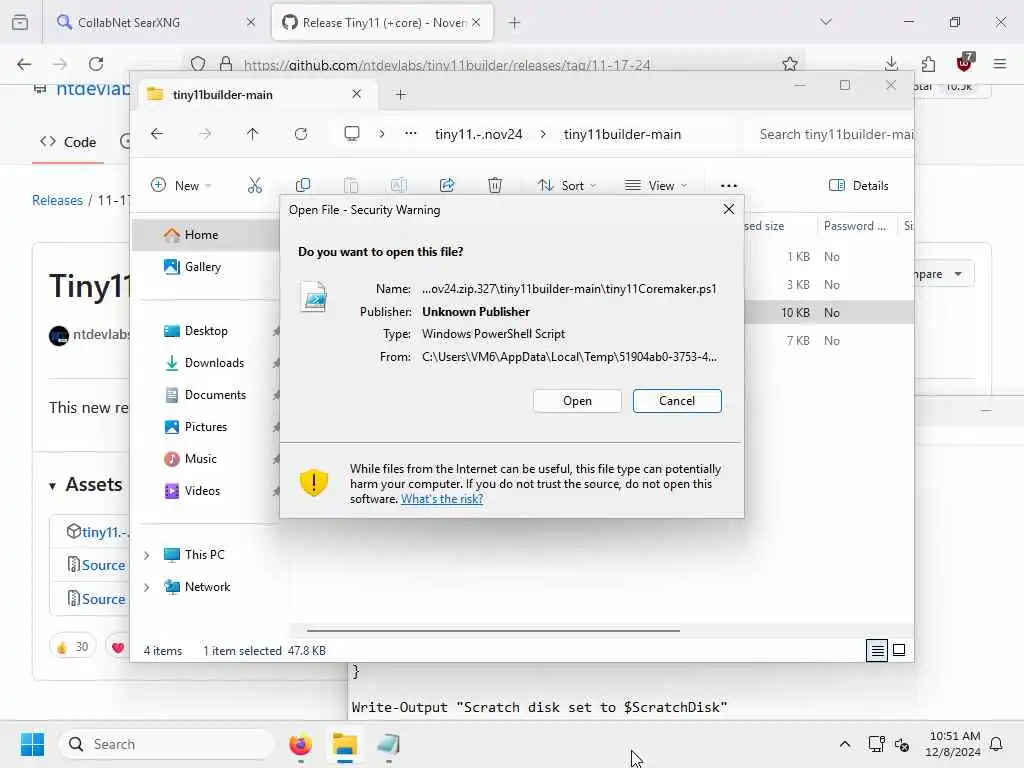The image size is (1024, 768).
Task: Open the See more ellipsis menu in Explorer toolbar
Action: coord(729,185)
